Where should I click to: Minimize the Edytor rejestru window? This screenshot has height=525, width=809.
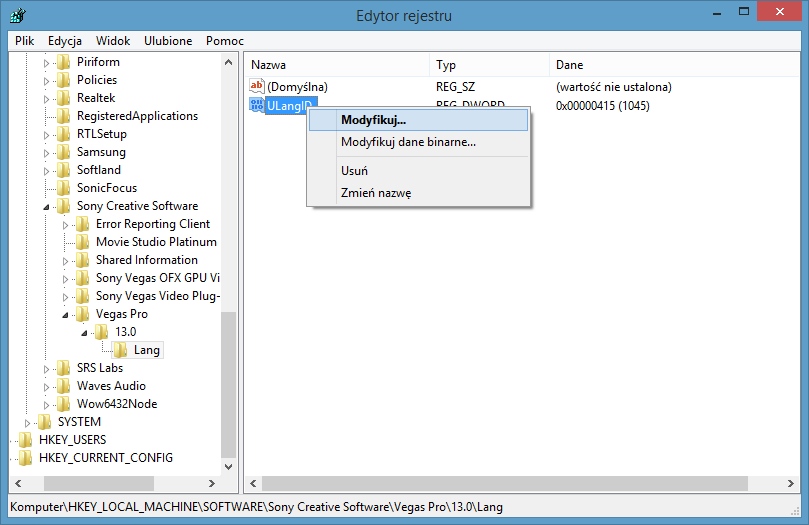(717, 12)
